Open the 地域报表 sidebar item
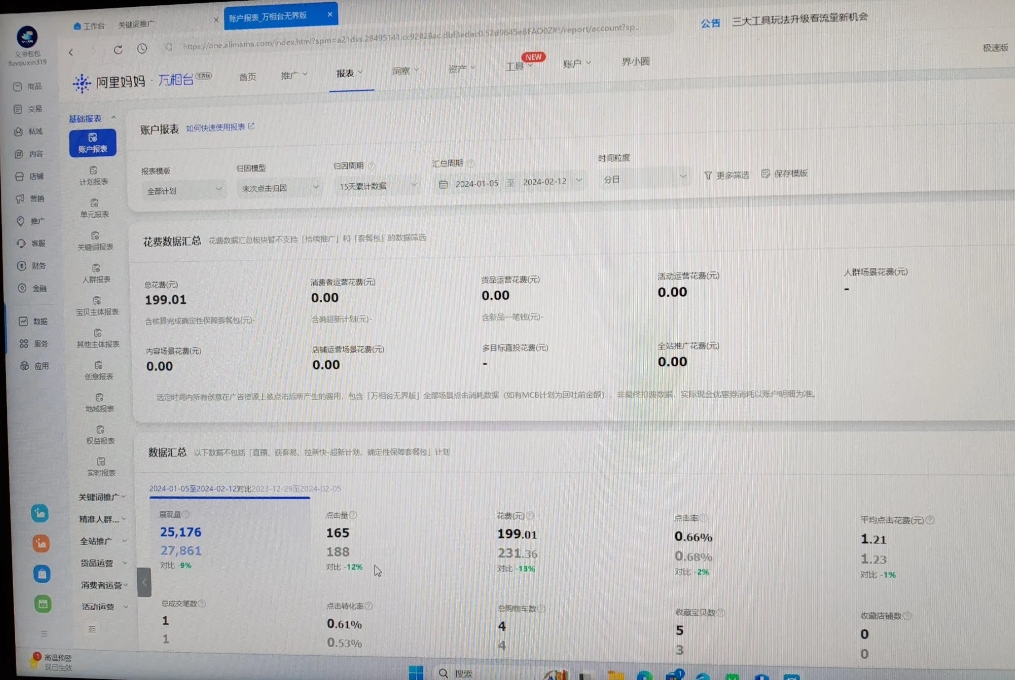This screenshot has height=680, width=1015. click(99, 402)
